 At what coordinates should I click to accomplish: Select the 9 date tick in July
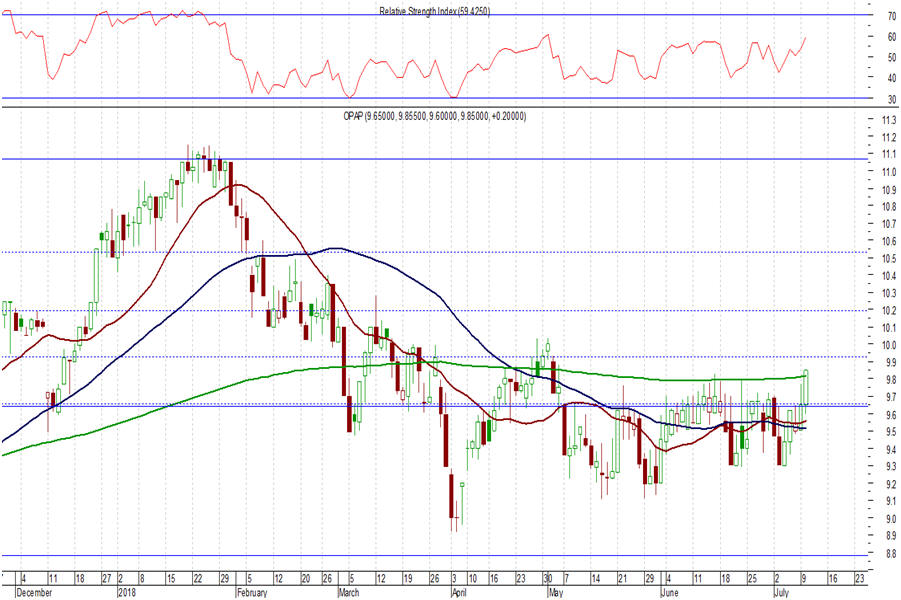[803, 579]
